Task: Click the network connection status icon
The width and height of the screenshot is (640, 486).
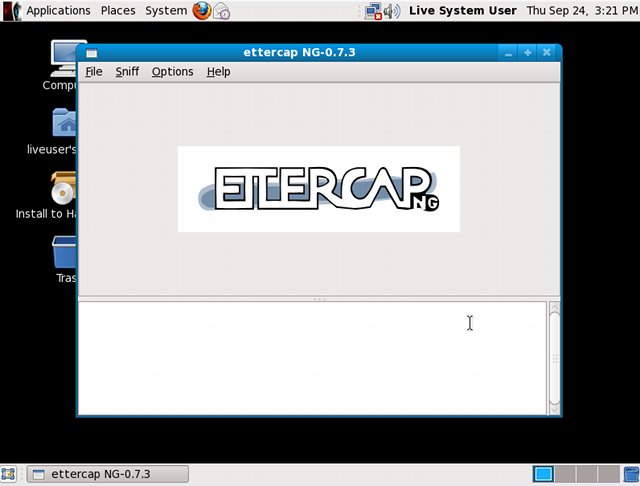Action: tap(373, 11)
